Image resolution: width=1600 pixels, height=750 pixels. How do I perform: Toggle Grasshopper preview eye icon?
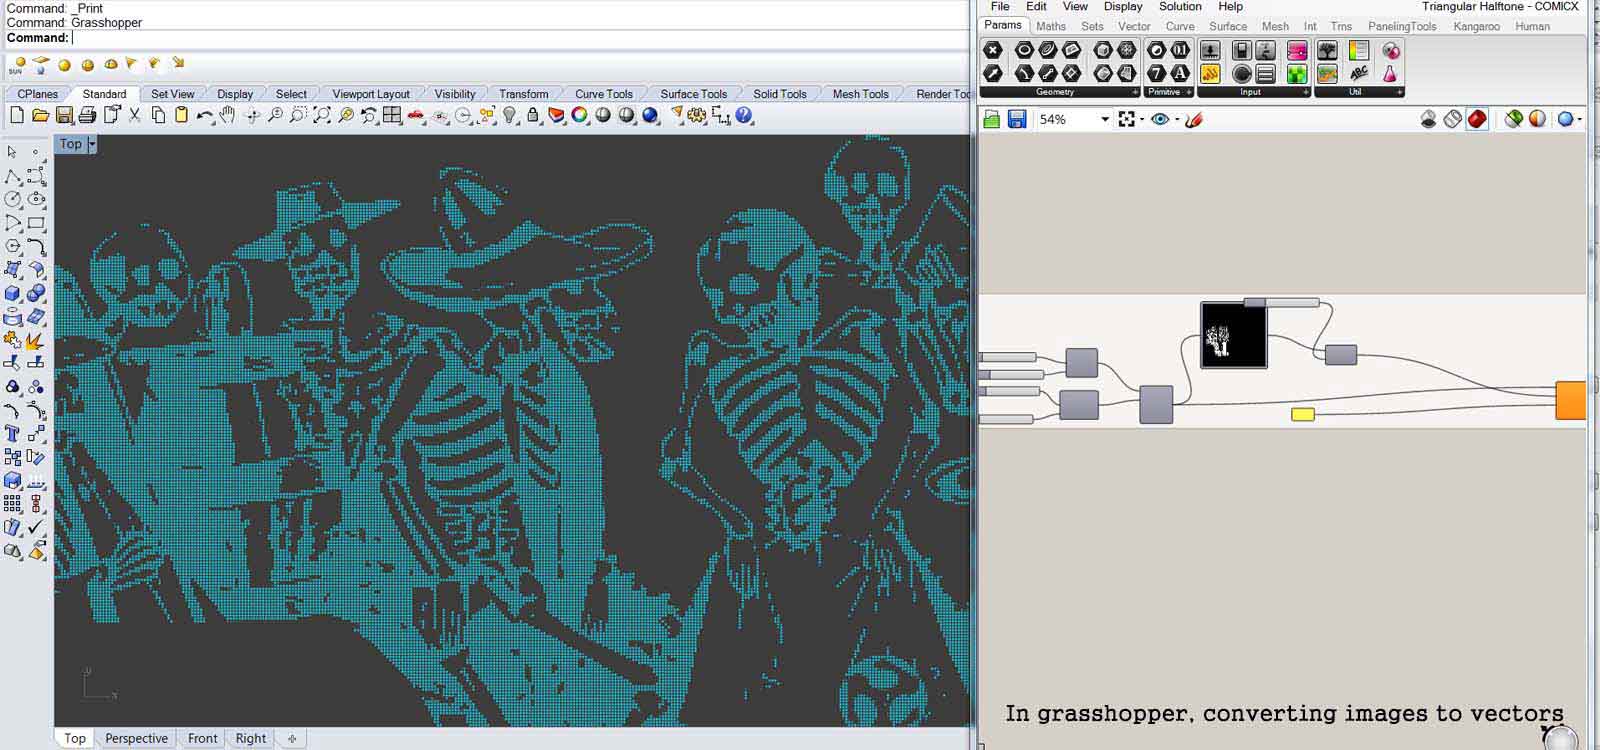1160,119
